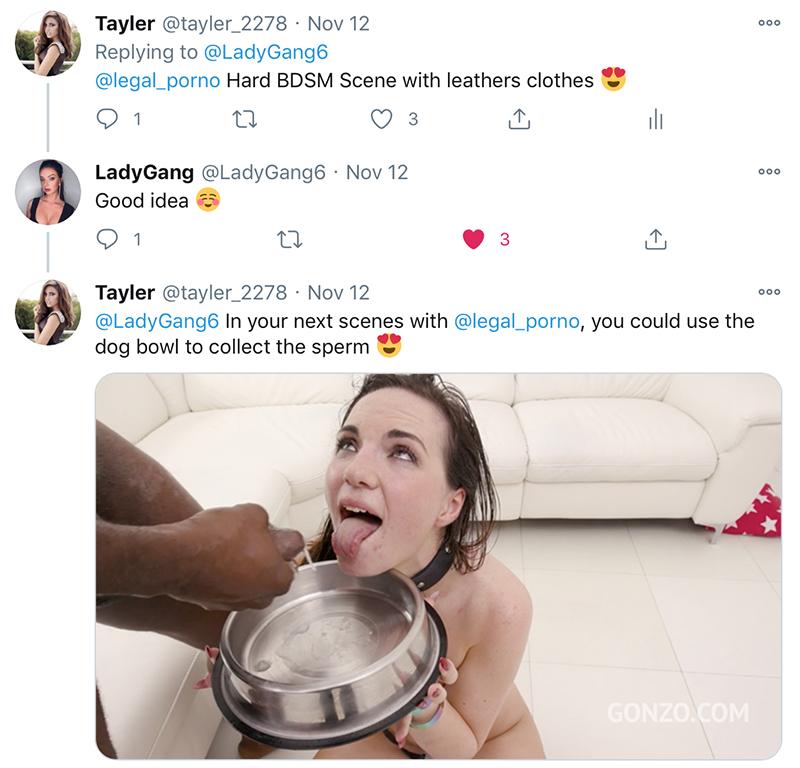Share LadyGang's "Good idea" tweet
The image size is (800, 768).
(655, 239)
